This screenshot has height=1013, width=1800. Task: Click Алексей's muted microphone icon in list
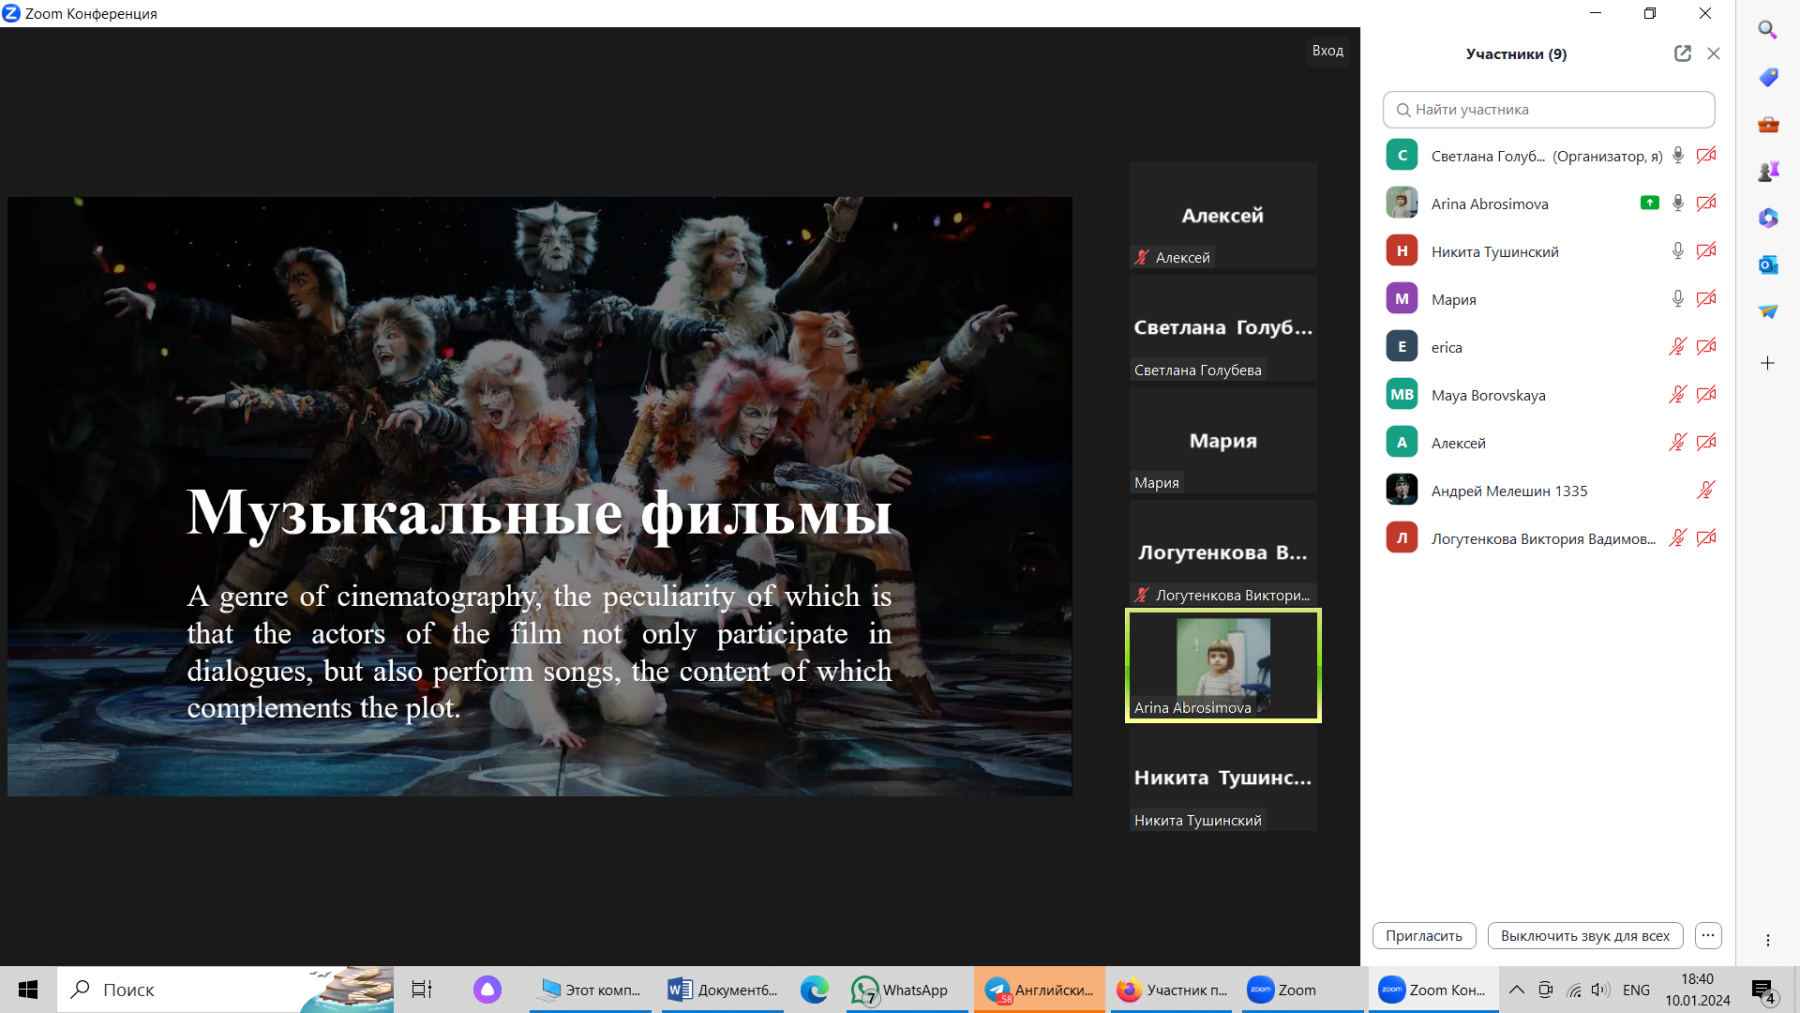point(1678,442)
